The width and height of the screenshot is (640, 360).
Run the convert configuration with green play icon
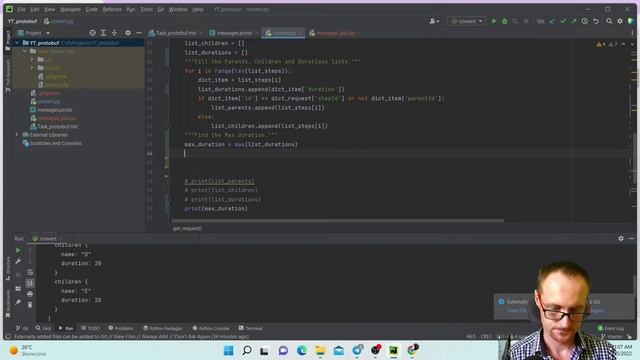[x=494, y=21]
